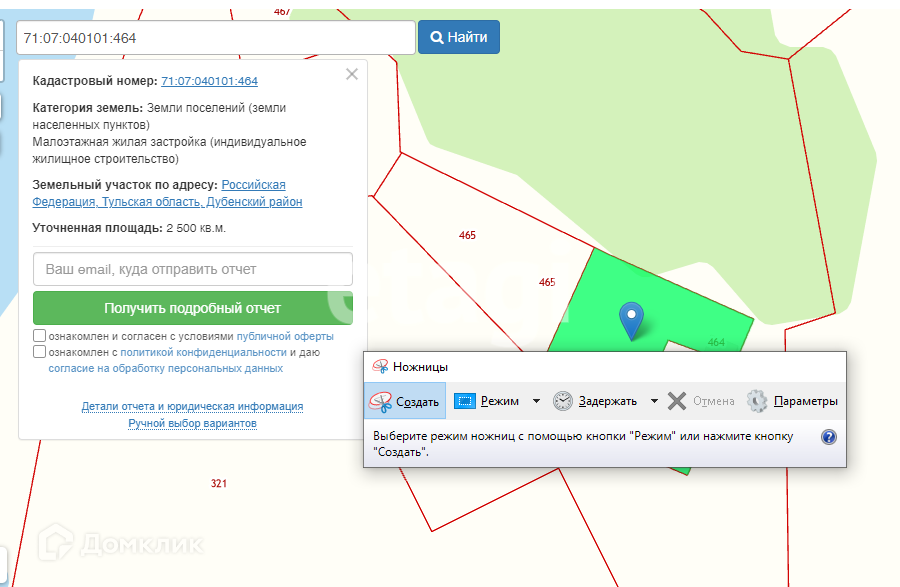Image resolution: width=900 pixels, height=587 pixels.
Task: Open the публичной оферты link
Action: click(x=285, y=336)
